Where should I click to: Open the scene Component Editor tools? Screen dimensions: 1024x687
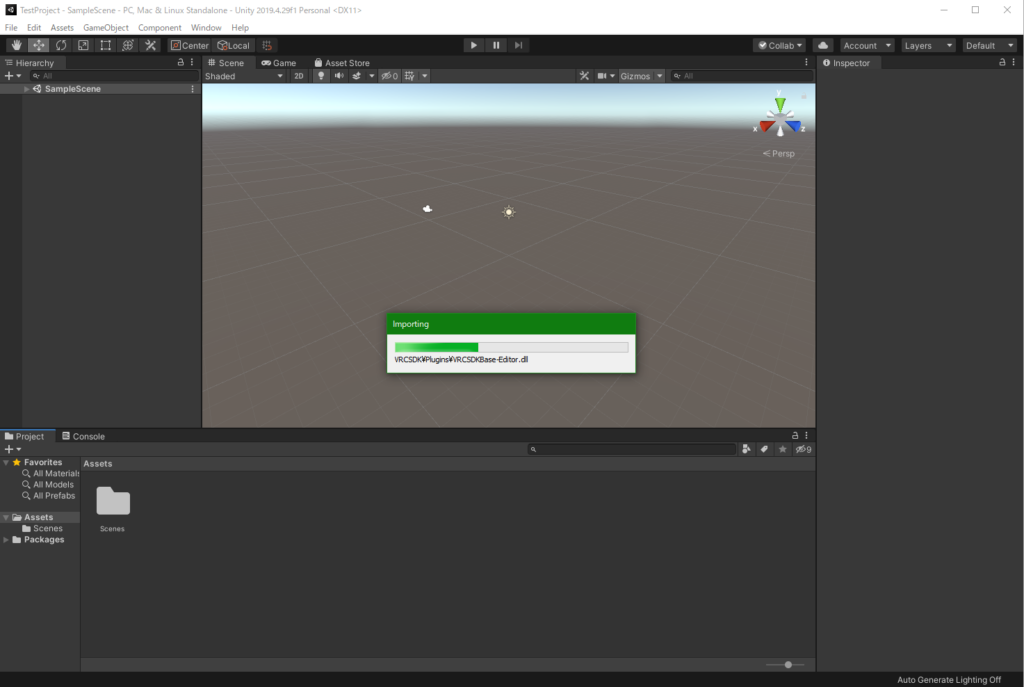pyautogui.click(x=584, y=76)
